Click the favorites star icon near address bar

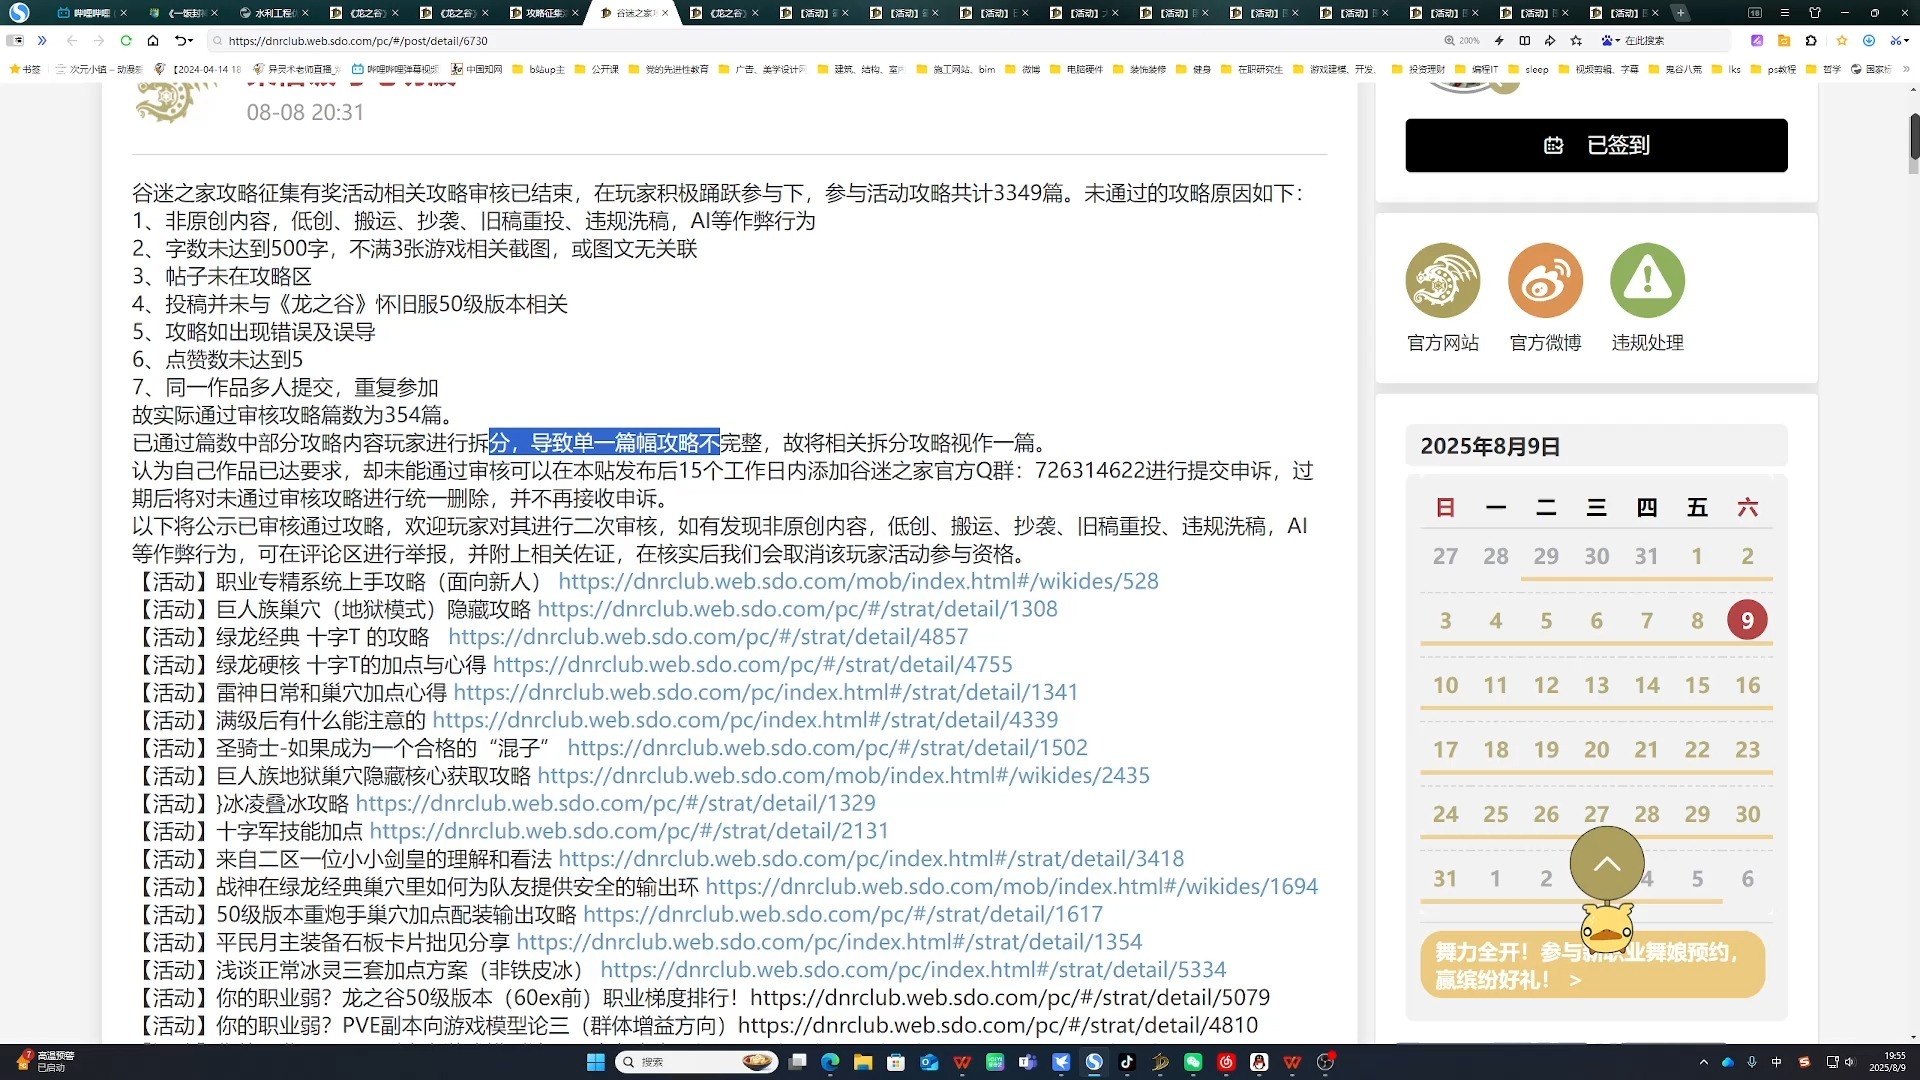tap(1842, 41)
